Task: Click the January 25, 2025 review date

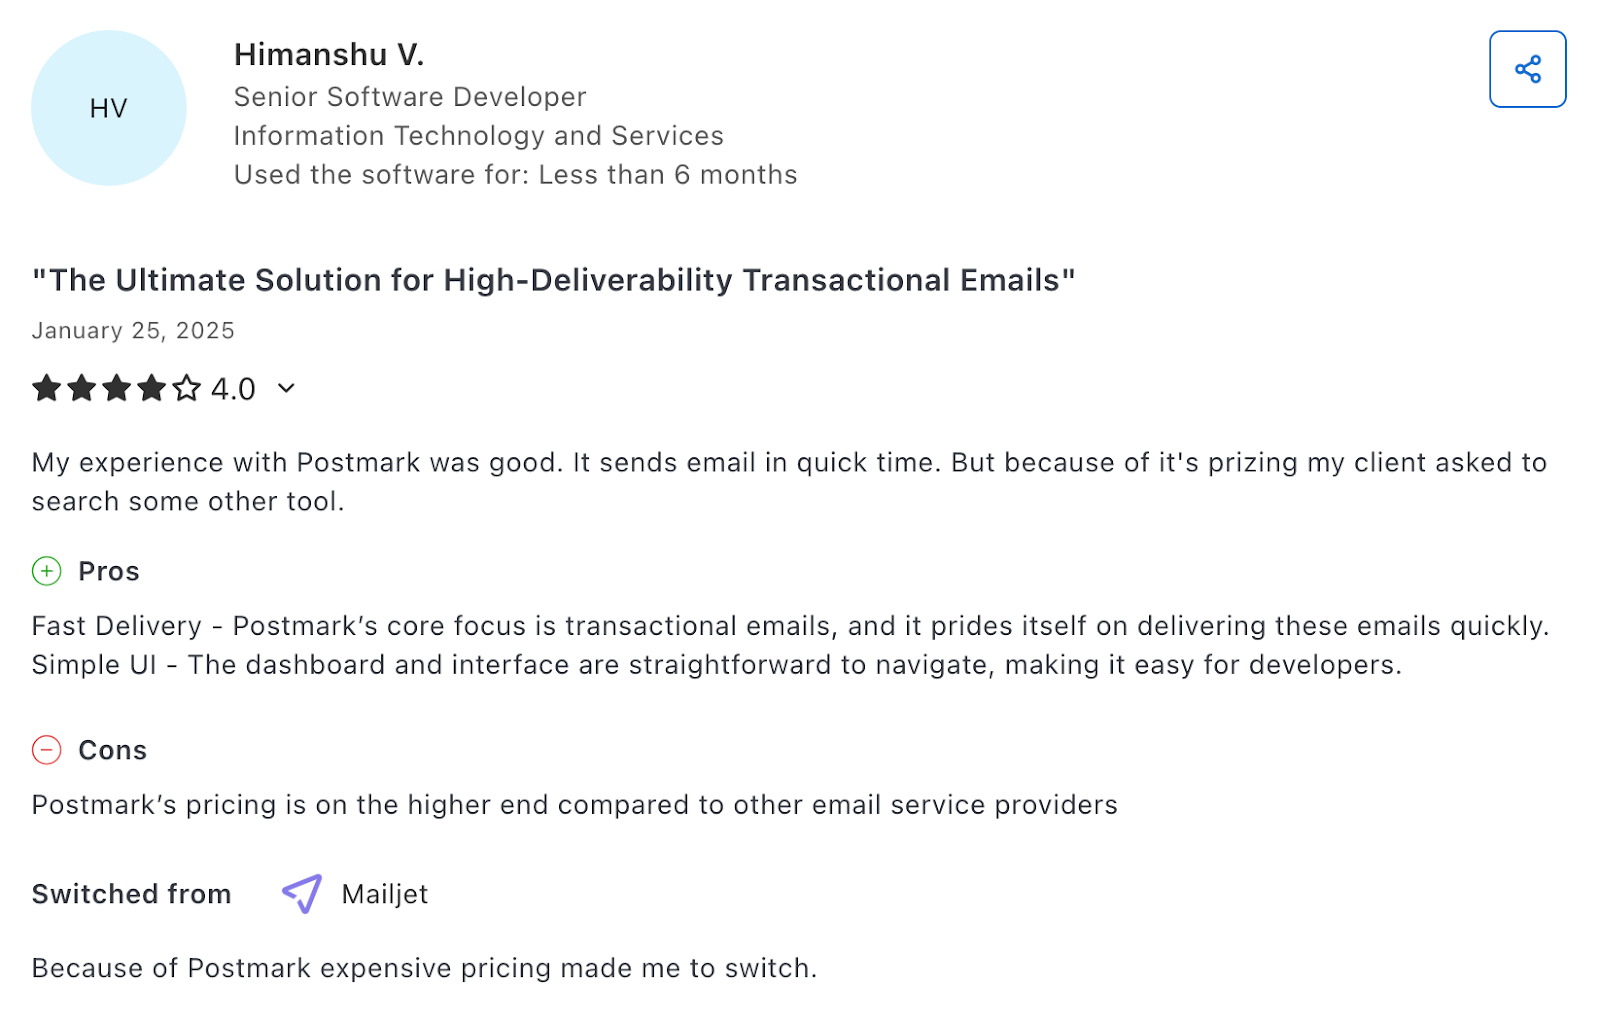Action: point(133,331)
